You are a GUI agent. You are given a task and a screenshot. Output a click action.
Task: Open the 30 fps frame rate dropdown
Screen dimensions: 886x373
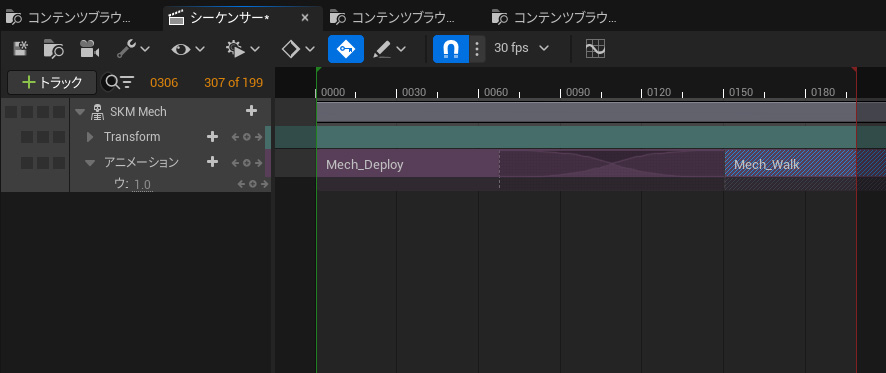[x=521, y=48]
